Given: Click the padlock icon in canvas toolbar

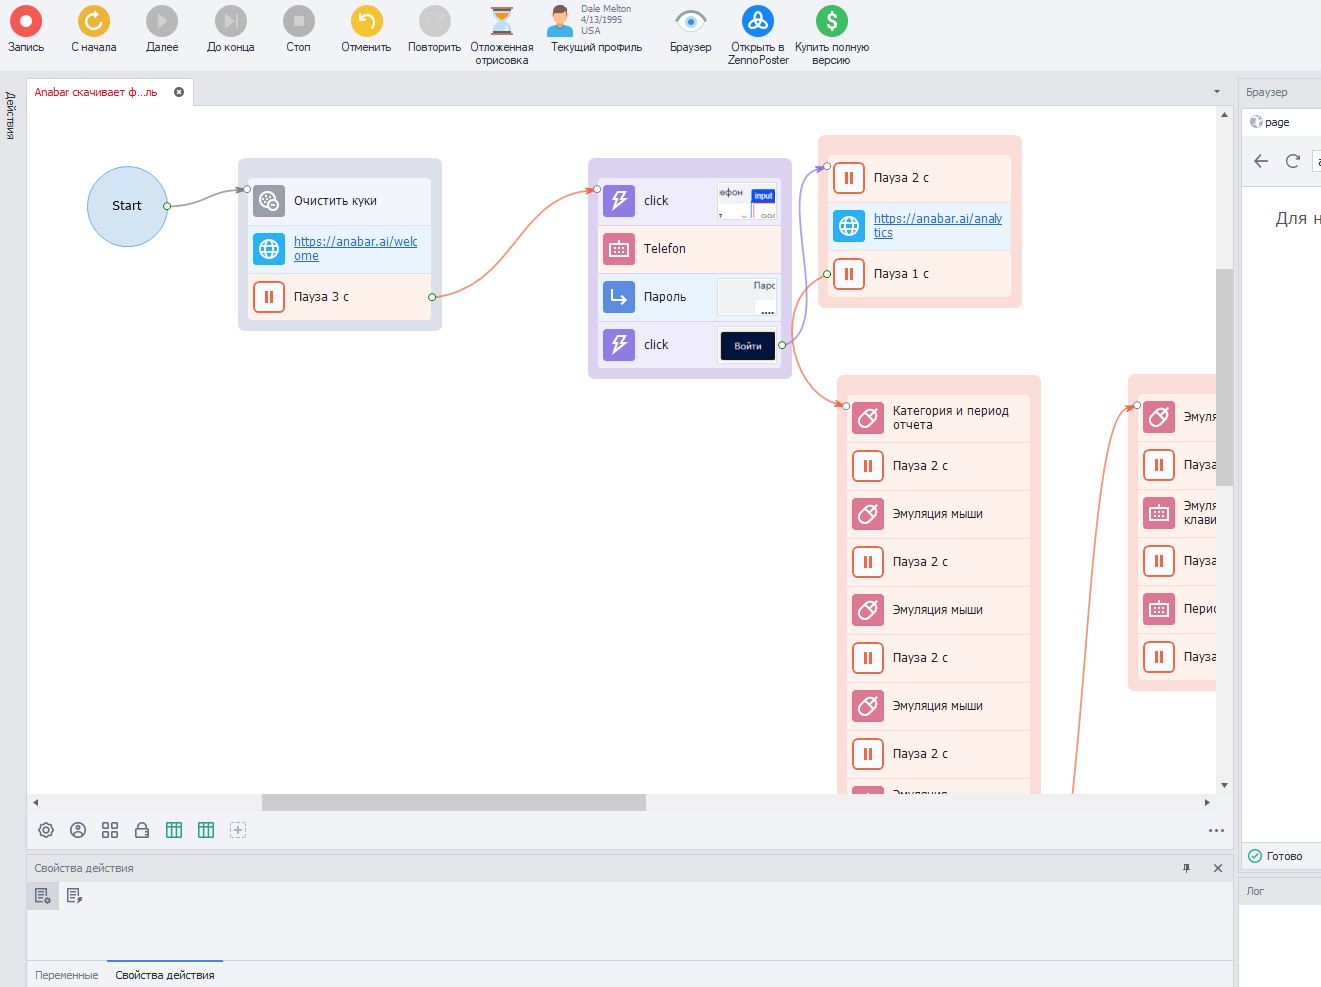Looking at the screenshot, I should pyautogui.click(x=142, y=830).
